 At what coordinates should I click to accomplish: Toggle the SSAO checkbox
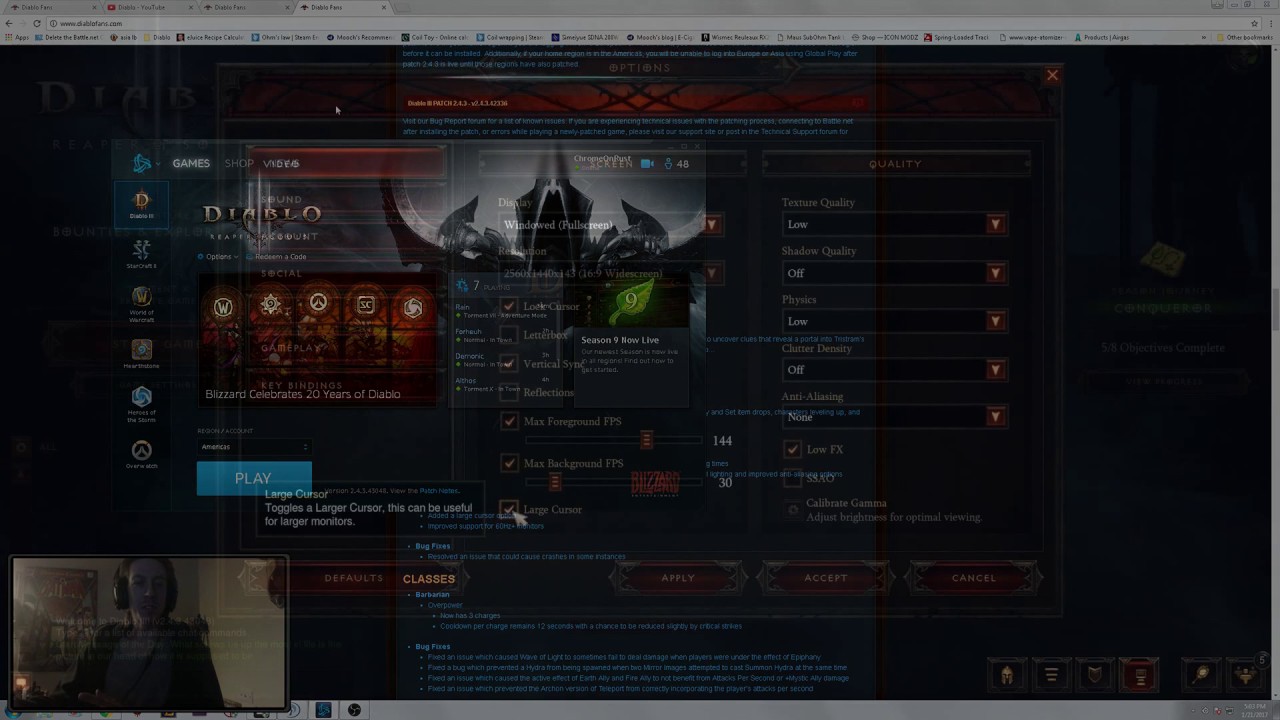coord(792,479)
